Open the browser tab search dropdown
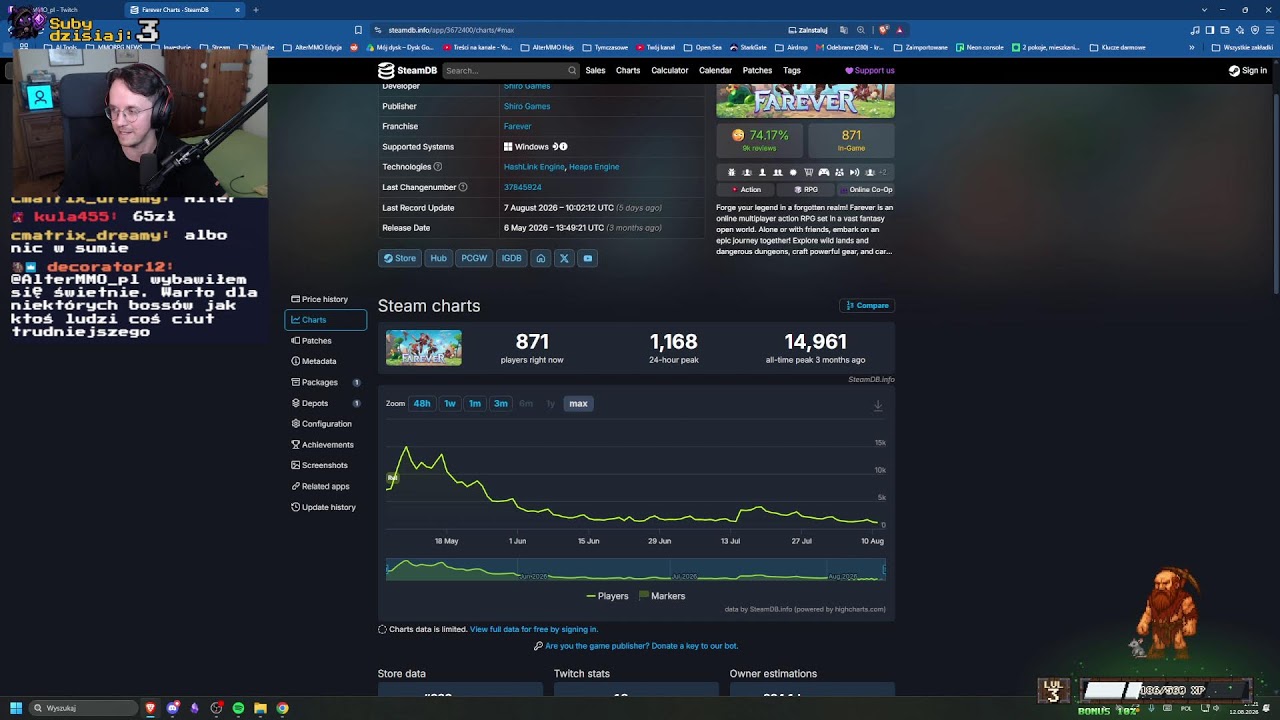 coord(1205,10)
